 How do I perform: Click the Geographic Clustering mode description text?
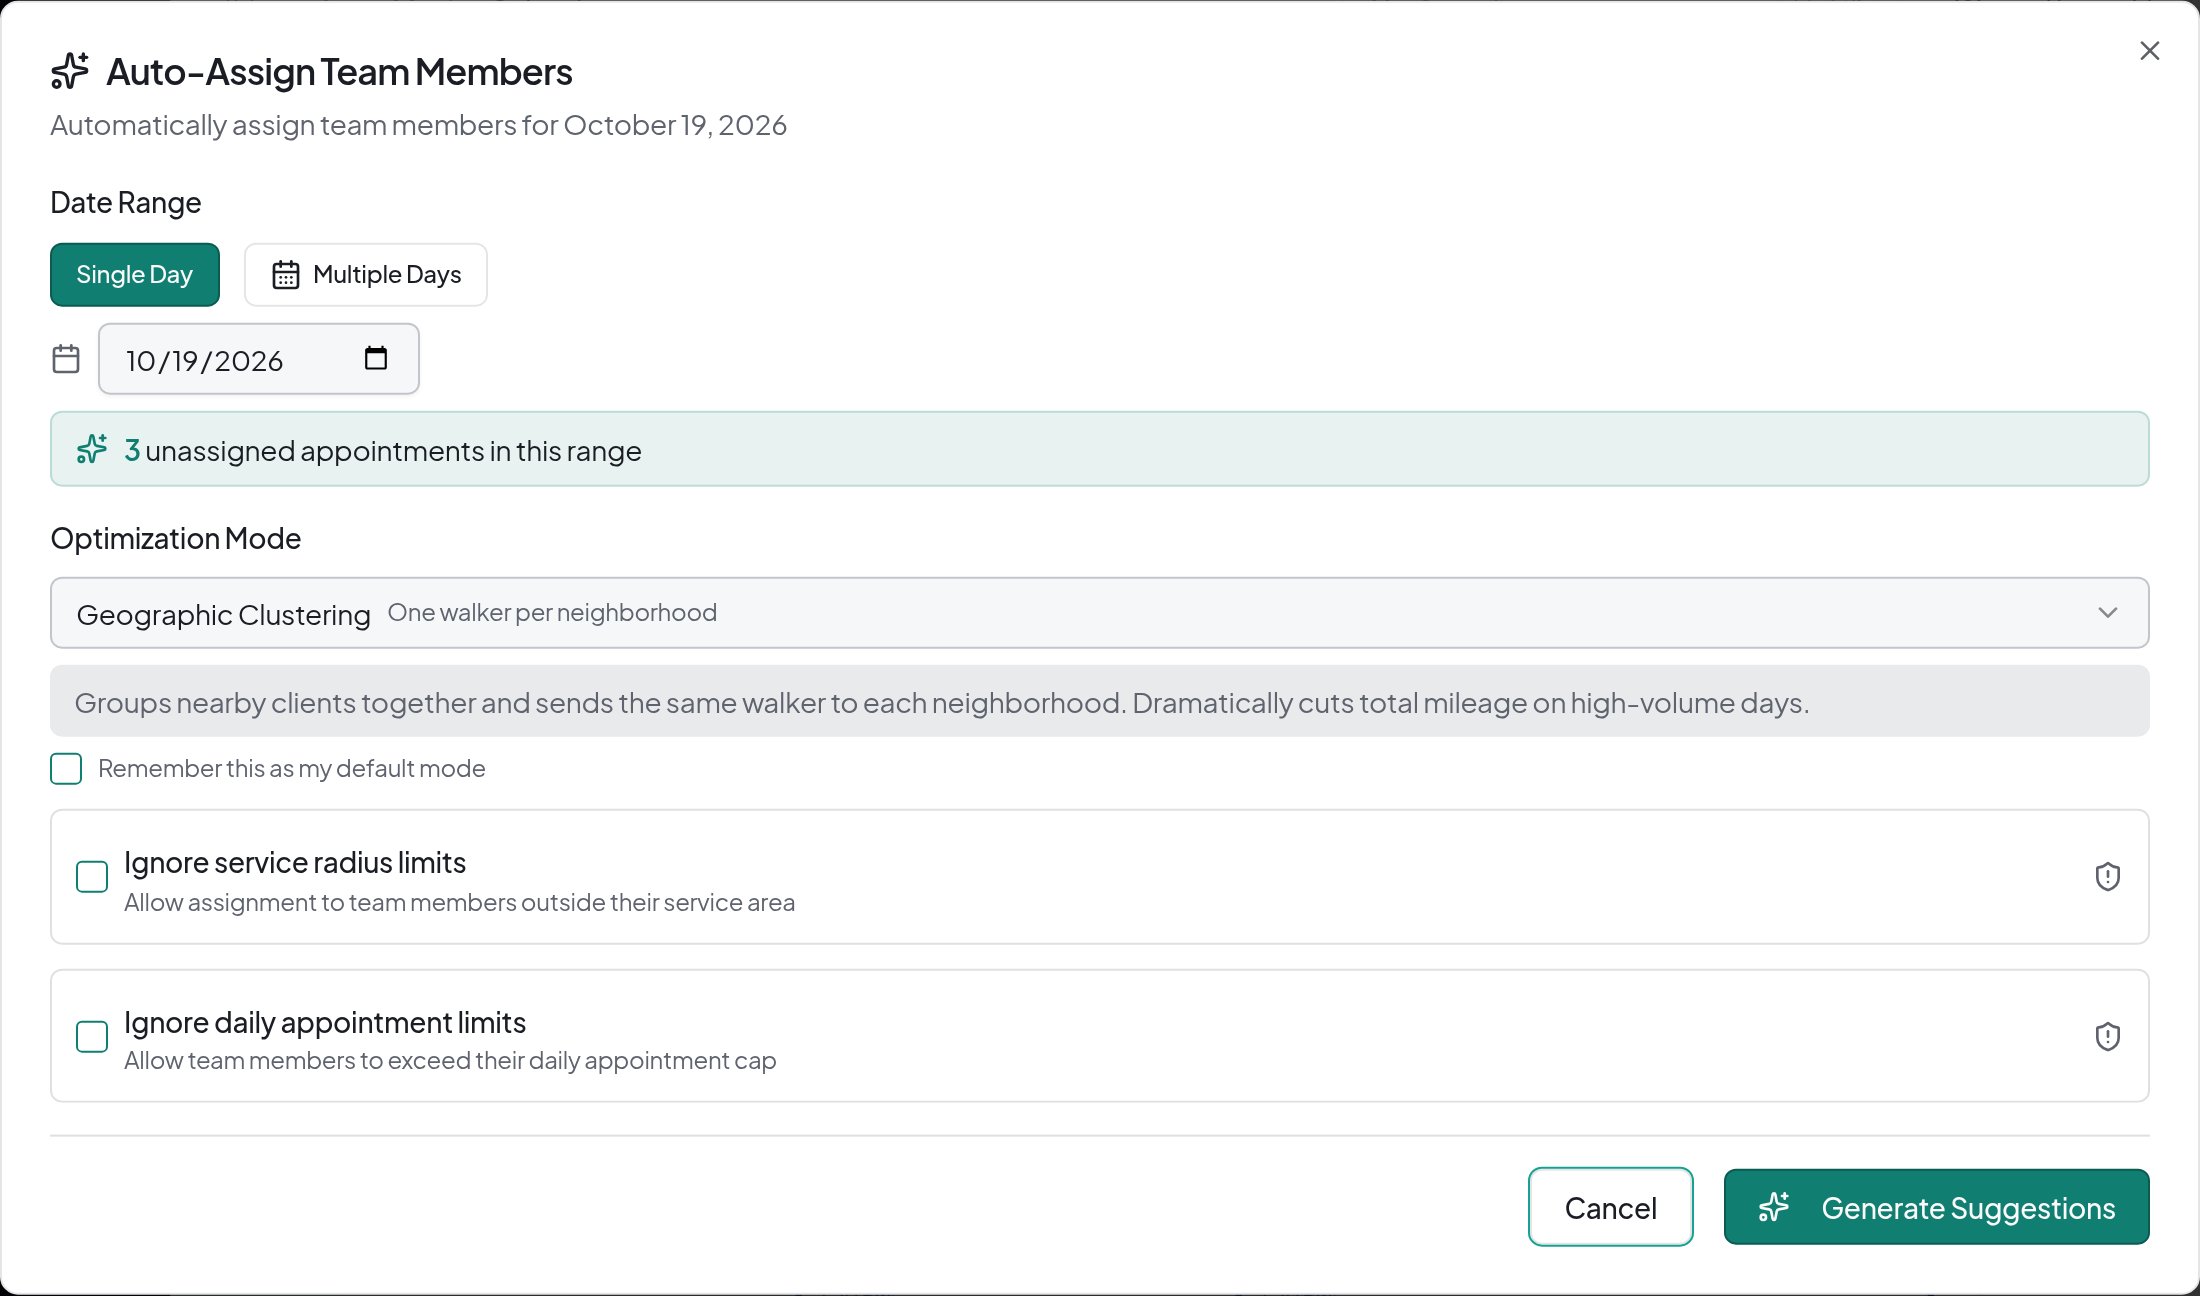pyautogui.click(x=942, y=703)
